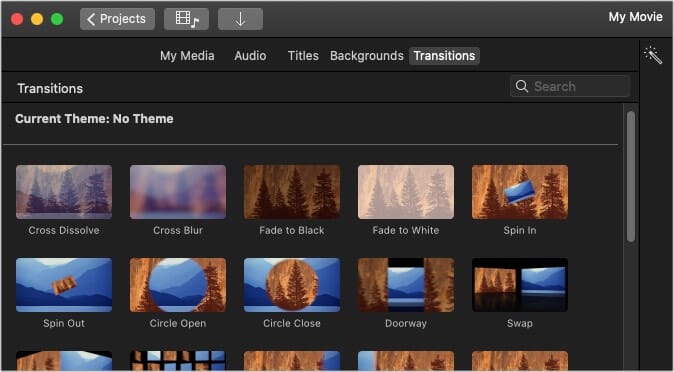Click the Circle Open label text
Image resolution: width=674 pixels, height=372 pixels.
pos(178,323)
